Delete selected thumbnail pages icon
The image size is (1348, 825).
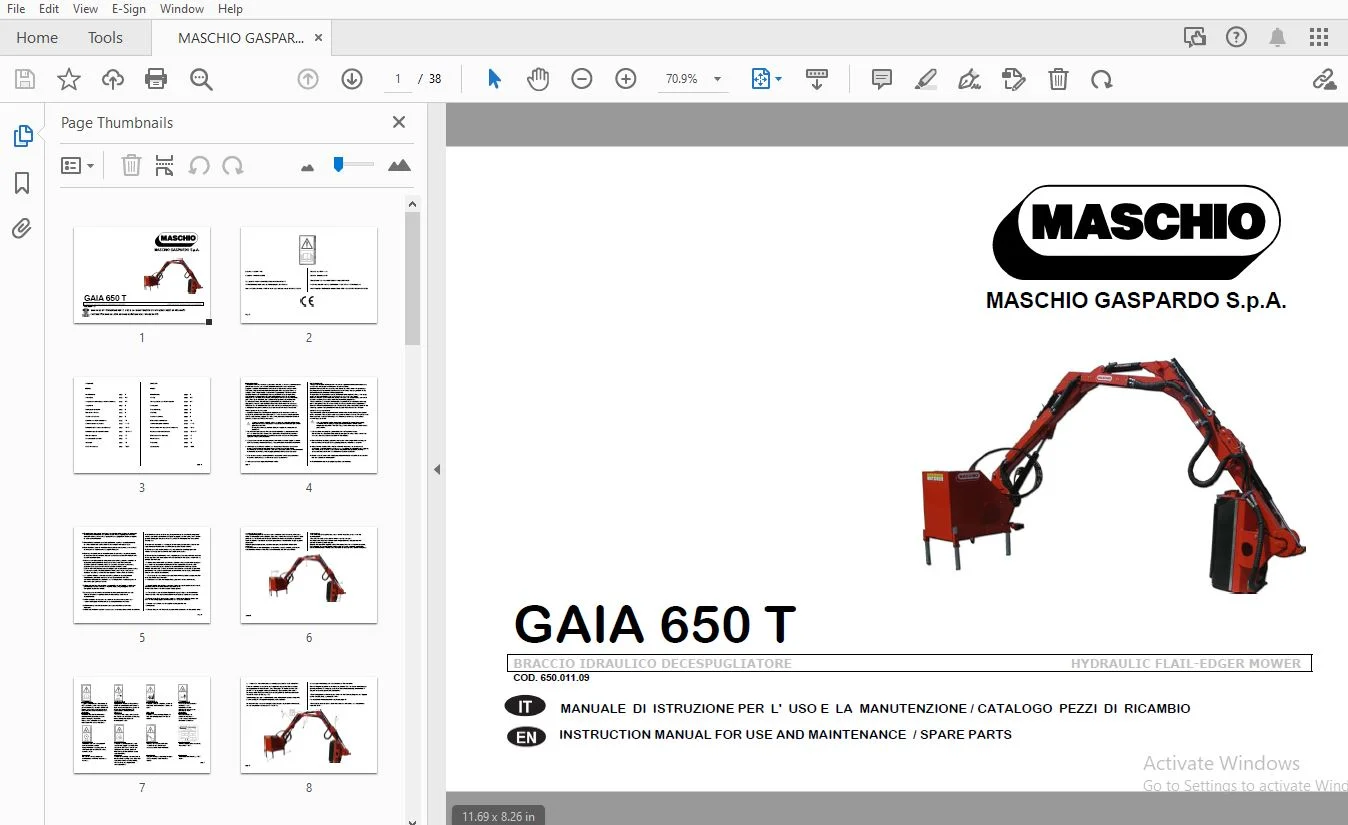[131, 165]
